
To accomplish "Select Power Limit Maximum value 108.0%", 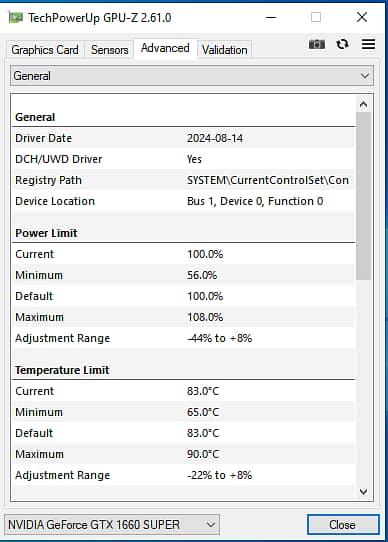I will click(205, 317).
